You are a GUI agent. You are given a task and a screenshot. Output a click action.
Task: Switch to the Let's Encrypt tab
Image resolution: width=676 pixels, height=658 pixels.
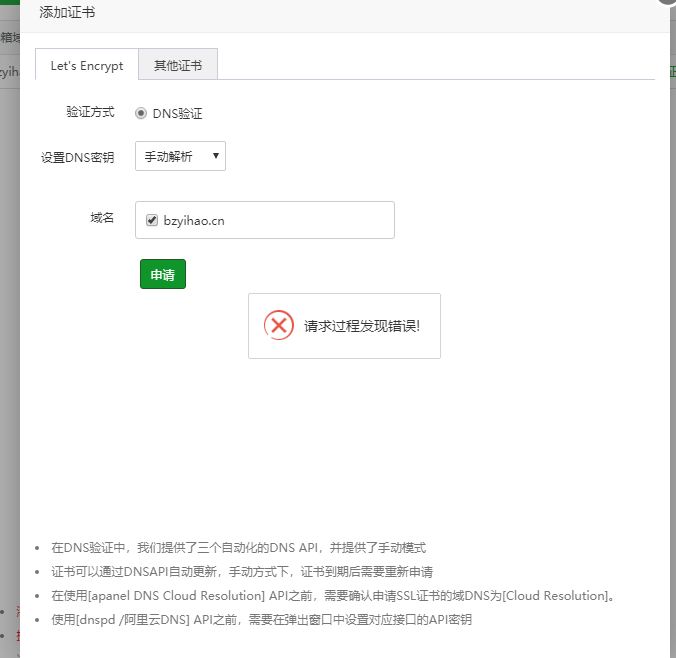click(x=87, y=66)
